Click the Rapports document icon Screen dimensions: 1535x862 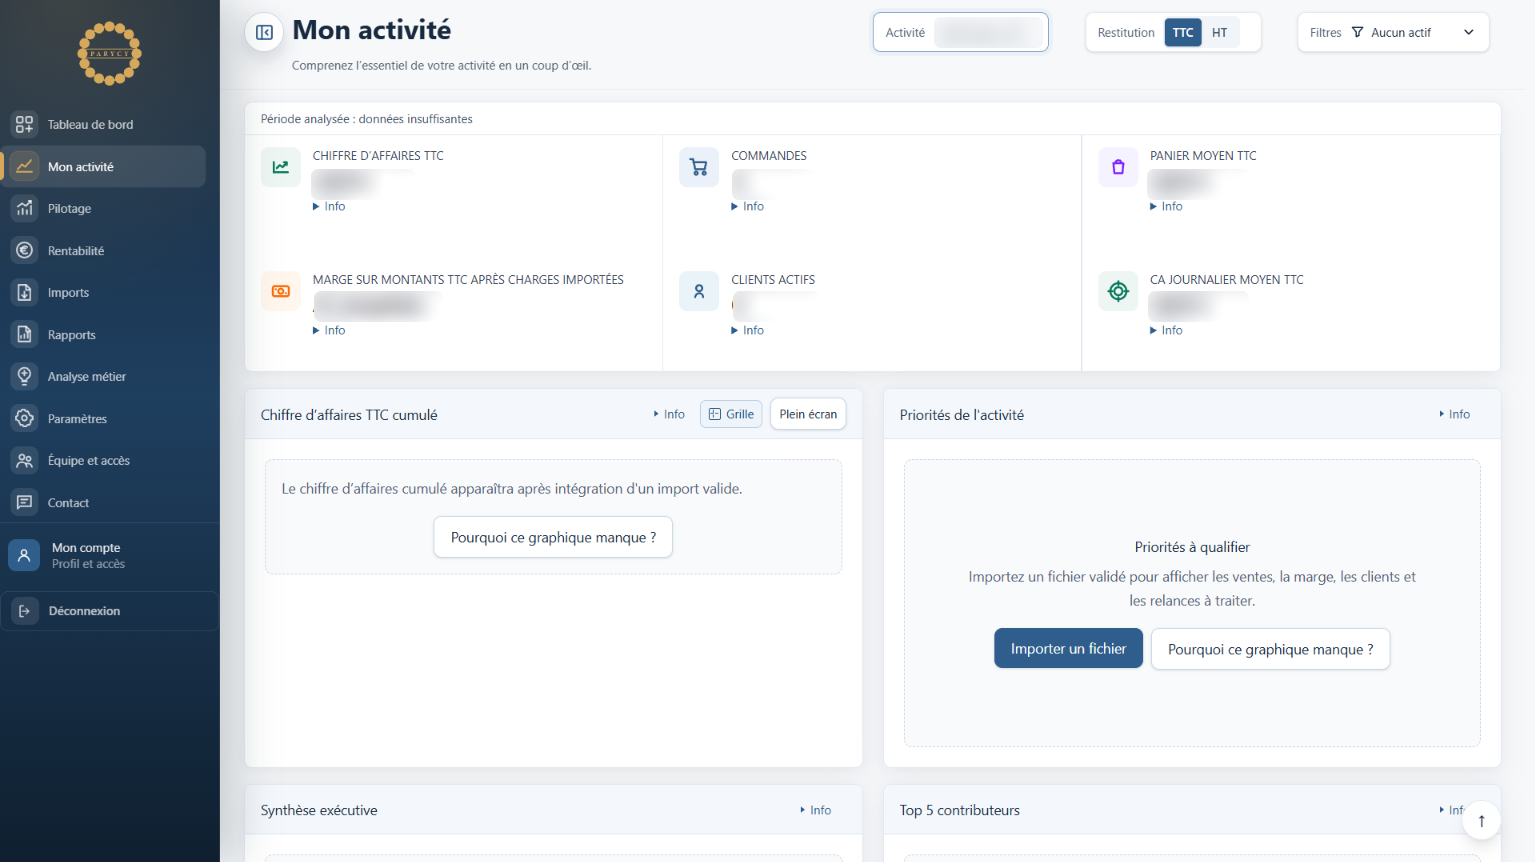[x=24, y=334]
